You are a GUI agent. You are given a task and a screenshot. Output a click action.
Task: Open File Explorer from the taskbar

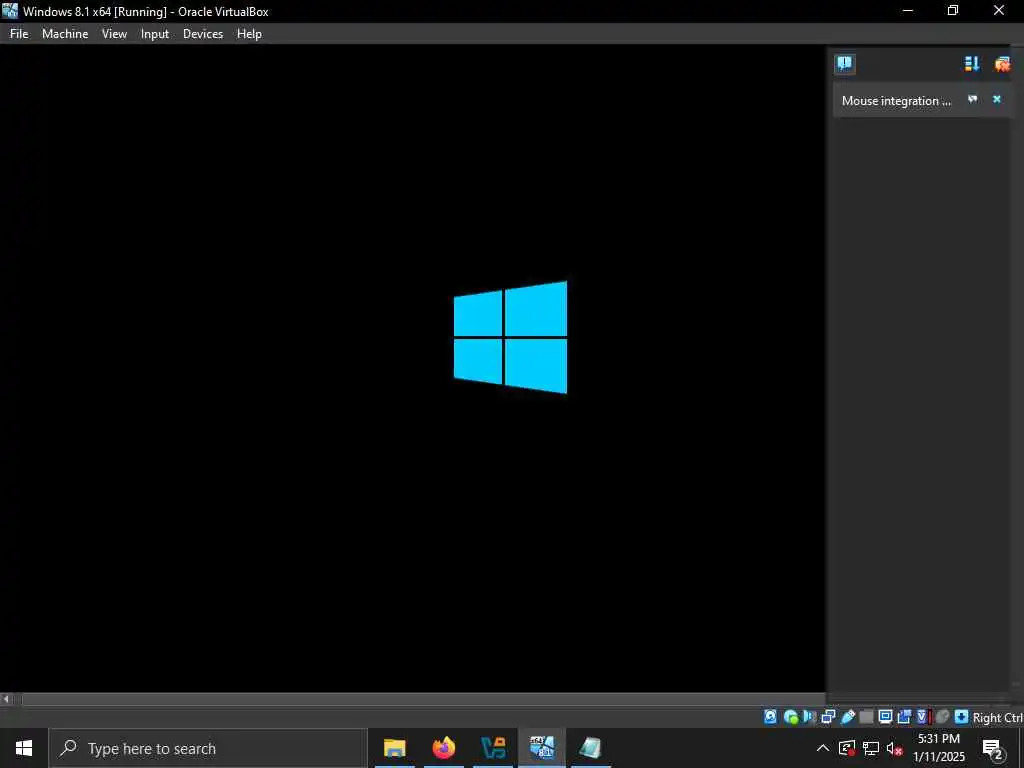coord(394,748)
